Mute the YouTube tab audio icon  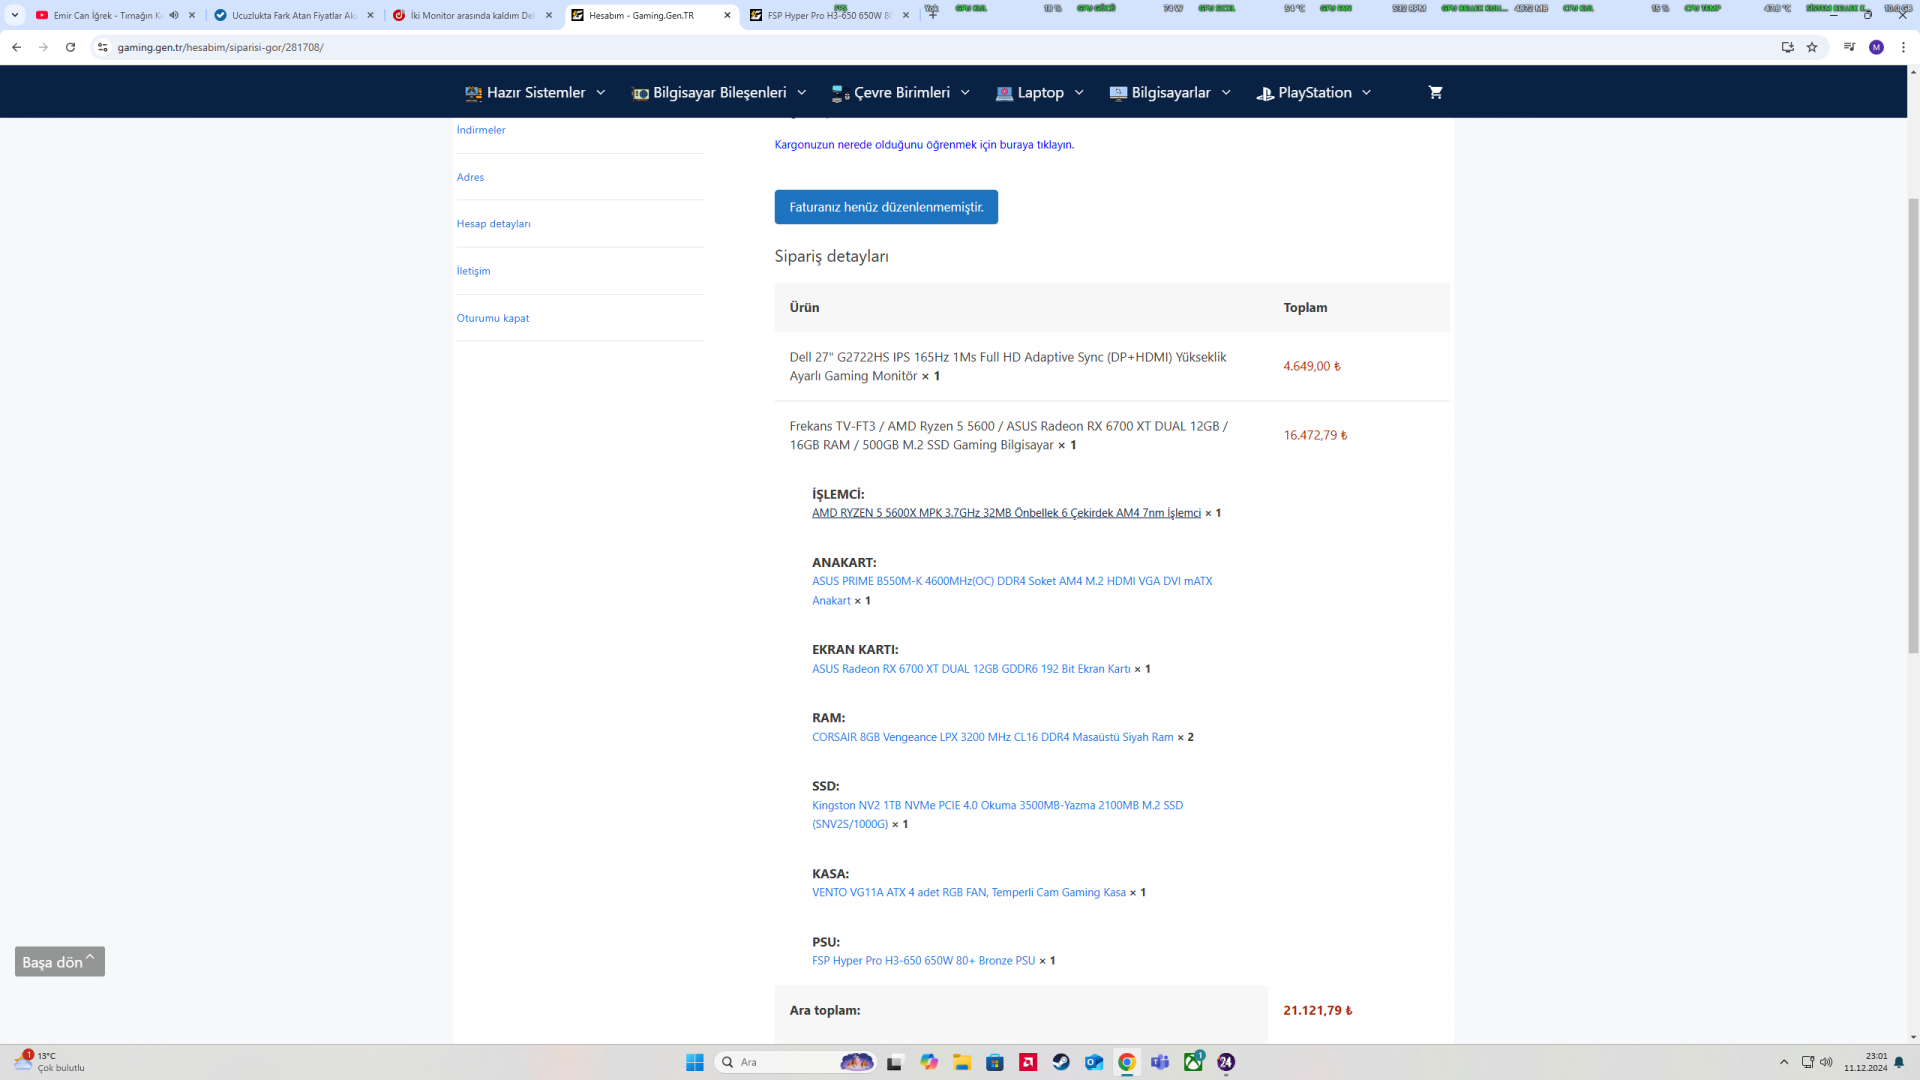[x=174, y=15]
